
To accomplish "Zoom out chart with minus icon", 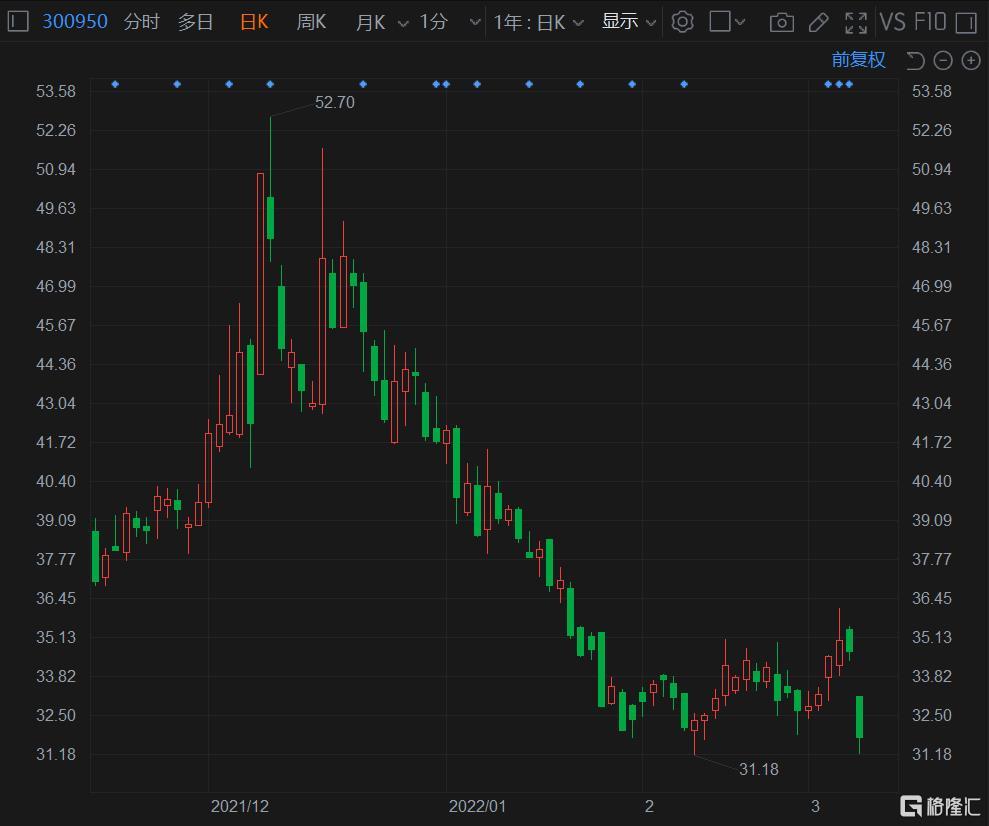I will (x=942, y=61).
